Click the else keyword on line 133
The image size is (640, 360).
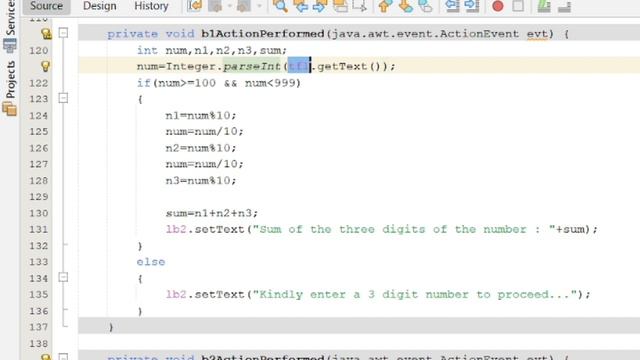[151, 262]
